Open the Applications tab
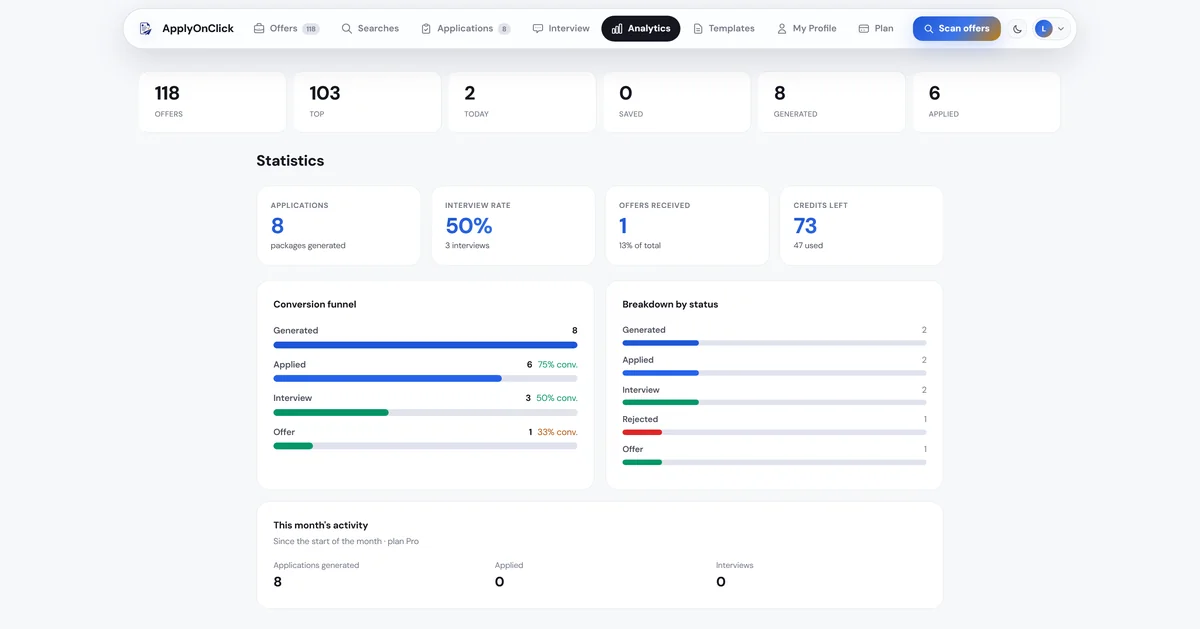The image size is (1200, 629). pyautogui.click(x=465, y=29)
